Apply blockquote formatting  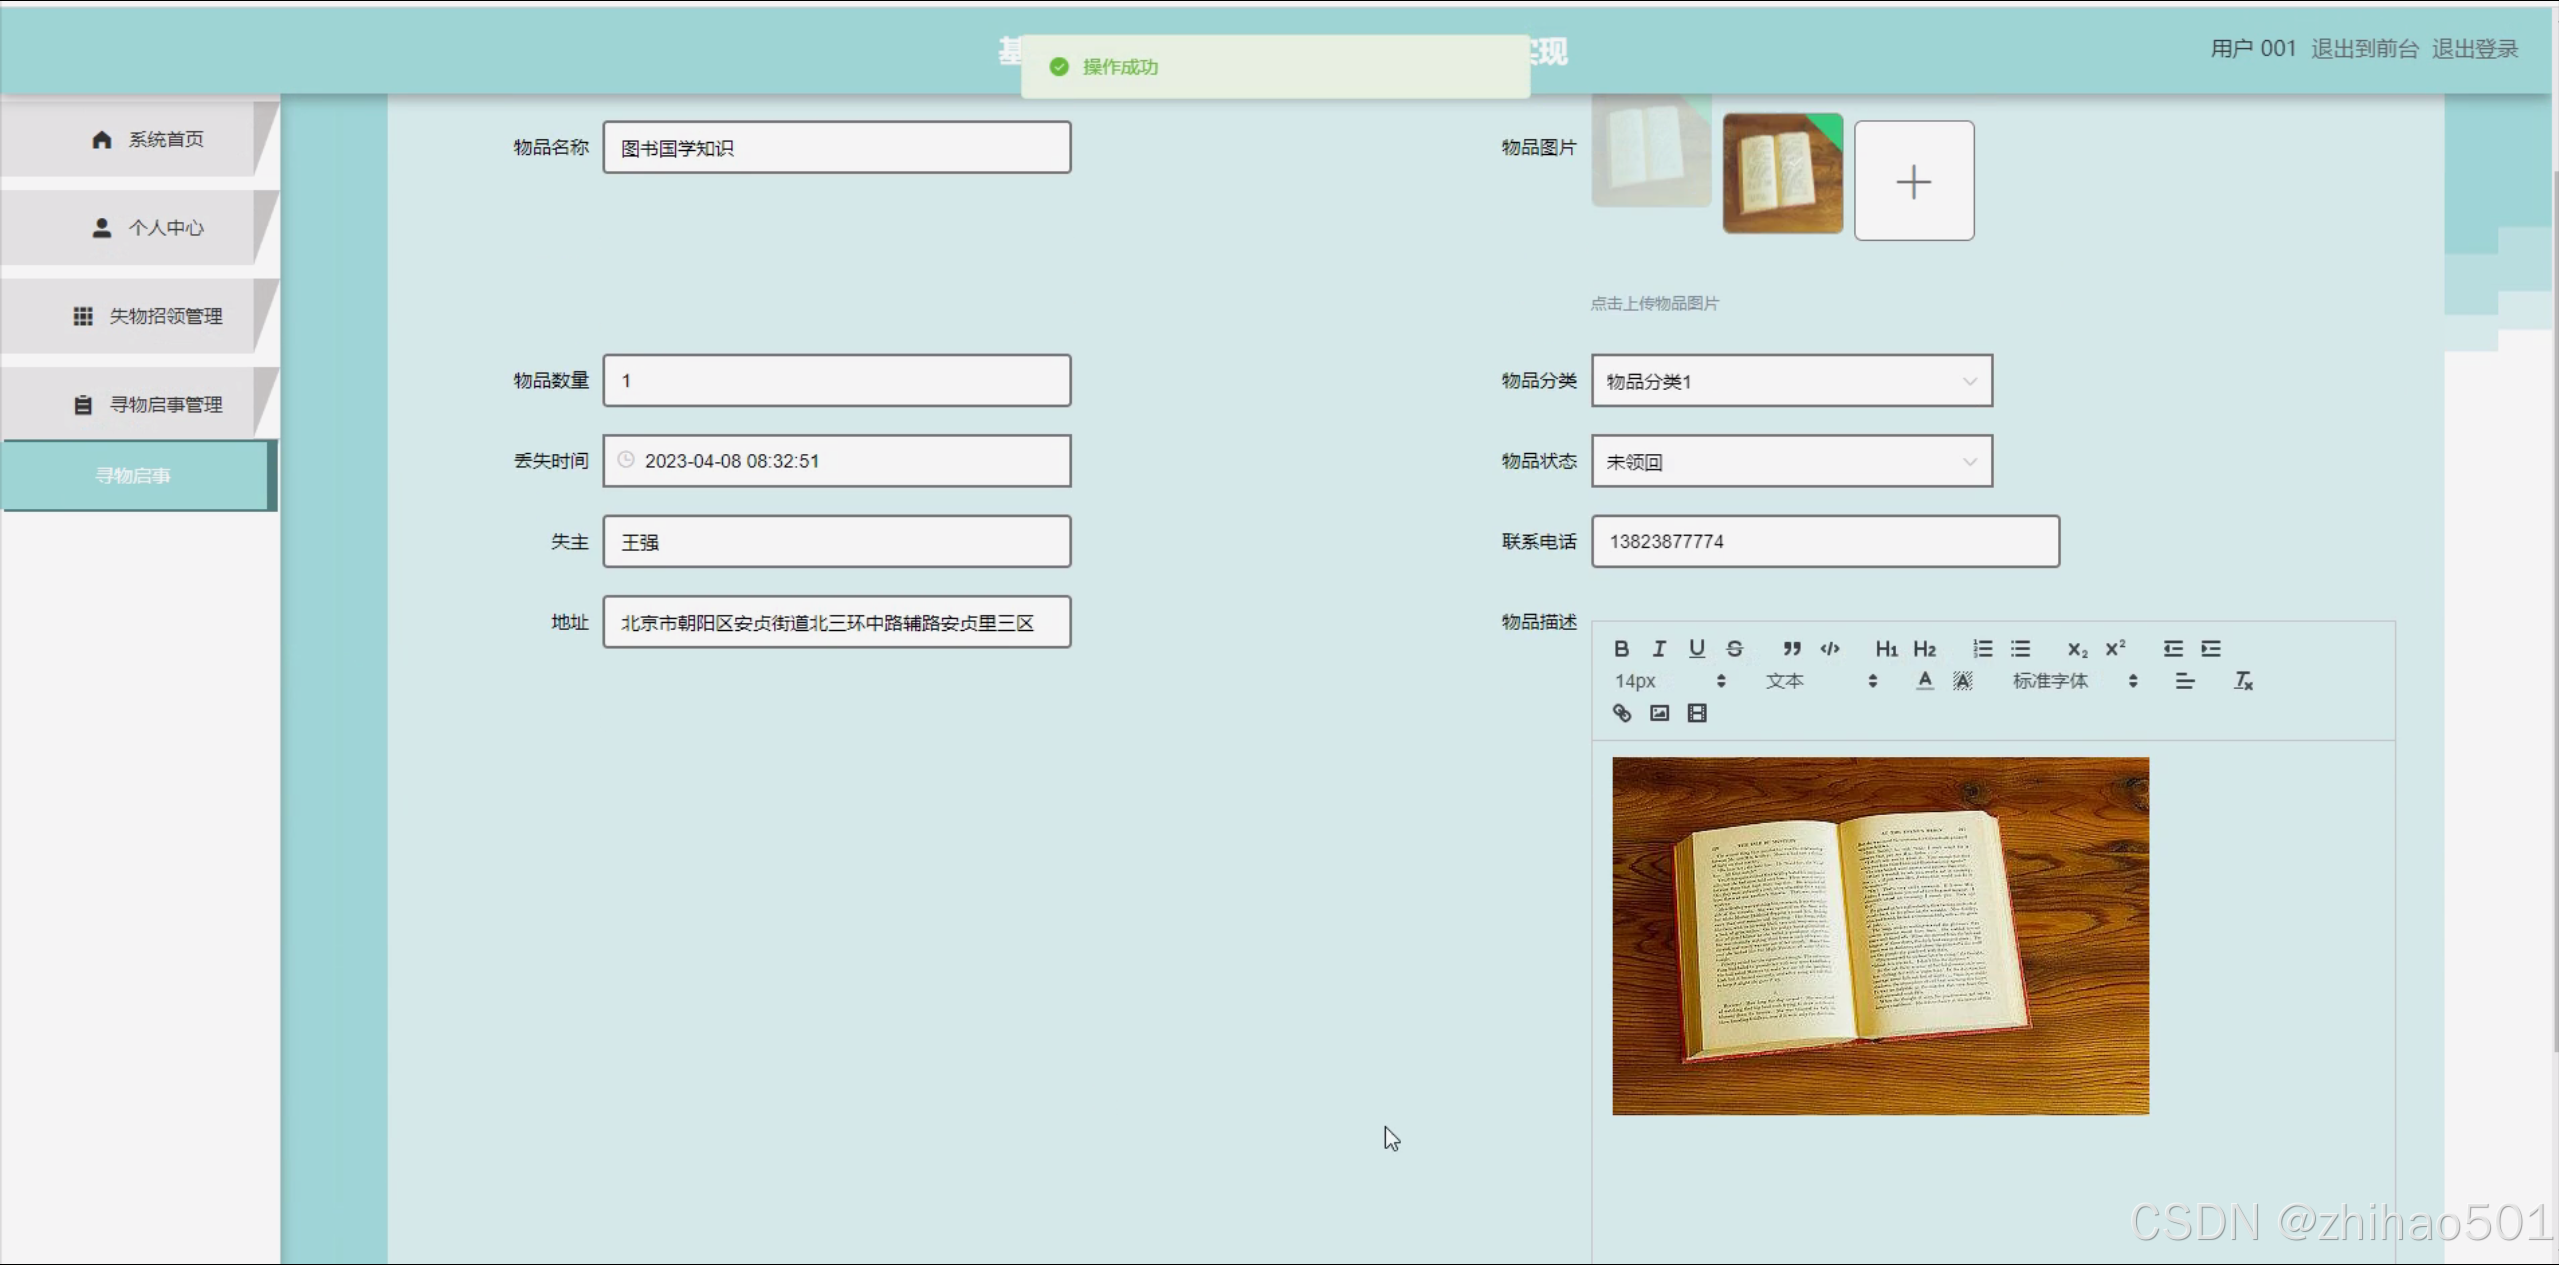[x=1791, y=649]
